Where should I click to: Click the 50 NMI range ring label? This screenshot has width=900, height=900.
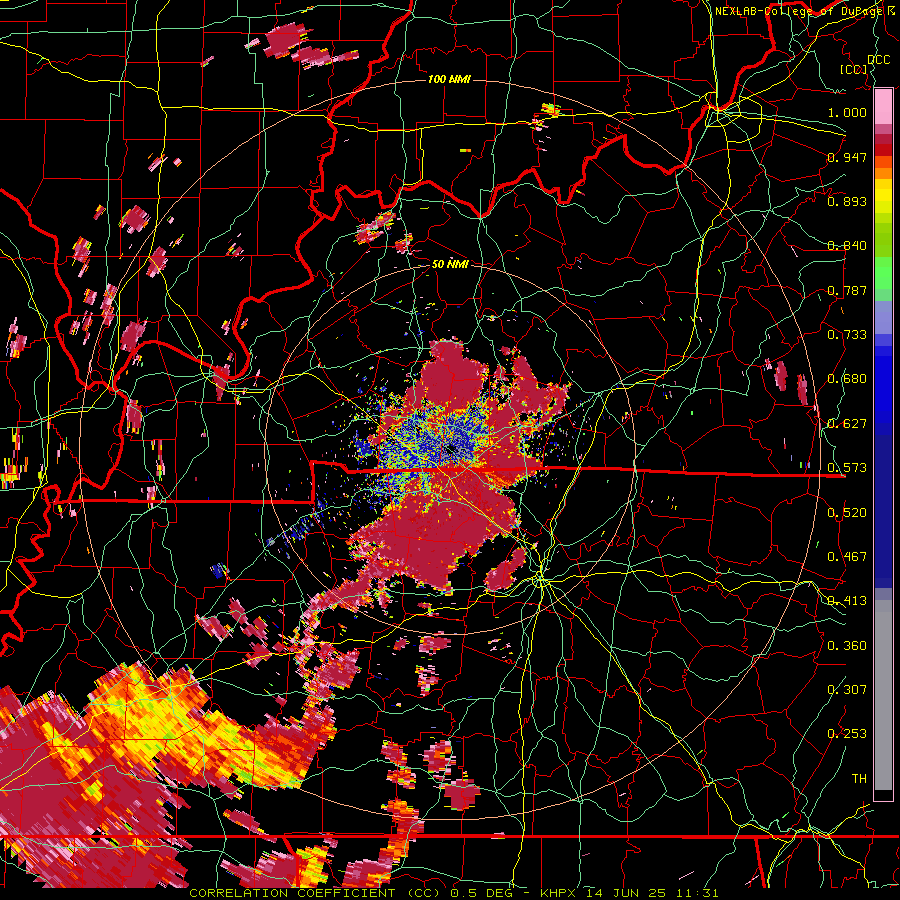point(450,264)
